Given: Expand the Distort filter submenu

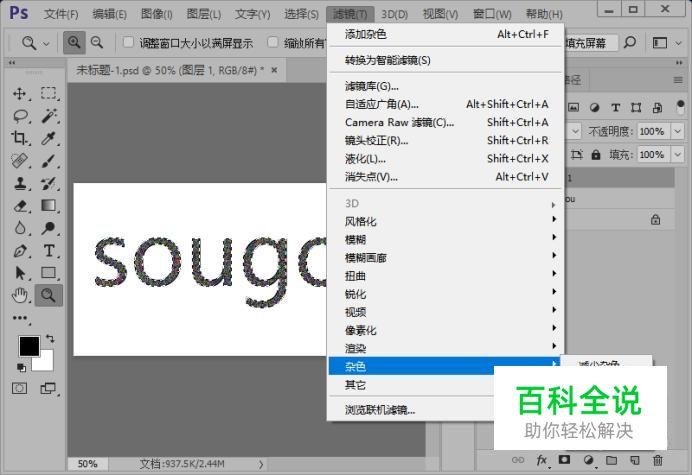Looking at the screenshot, I should [x=444, y=276].
